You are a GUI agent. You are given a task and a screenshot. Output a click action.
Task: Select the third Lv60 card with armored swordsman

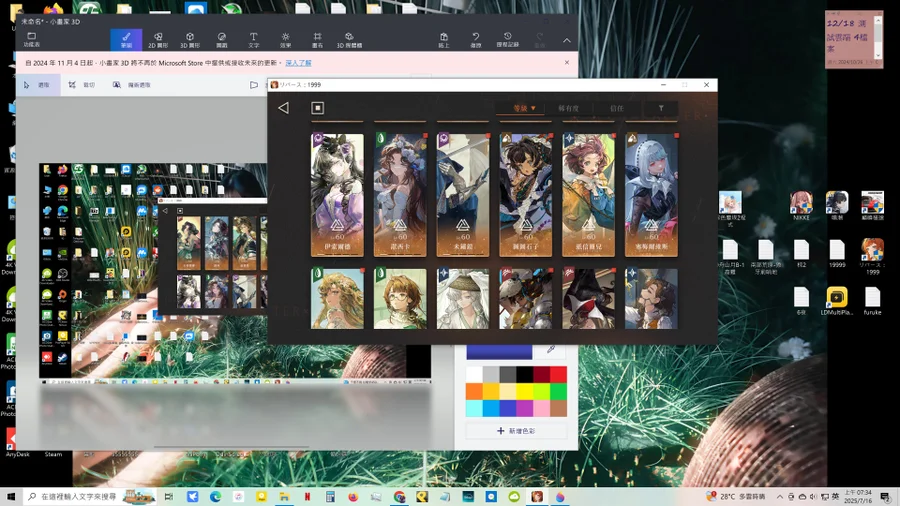point(463,195)
